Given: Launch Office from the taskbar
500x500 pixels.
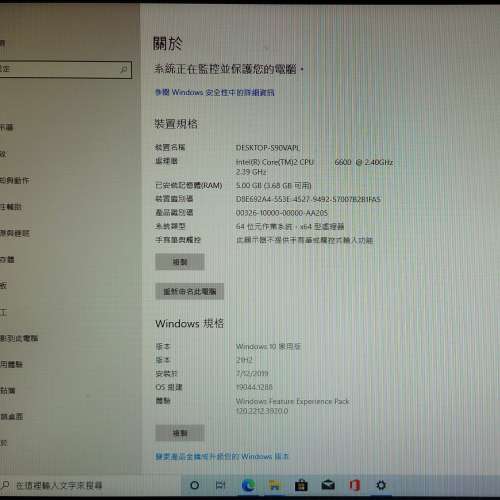Looking at the screenshot, I should point(354,485).
